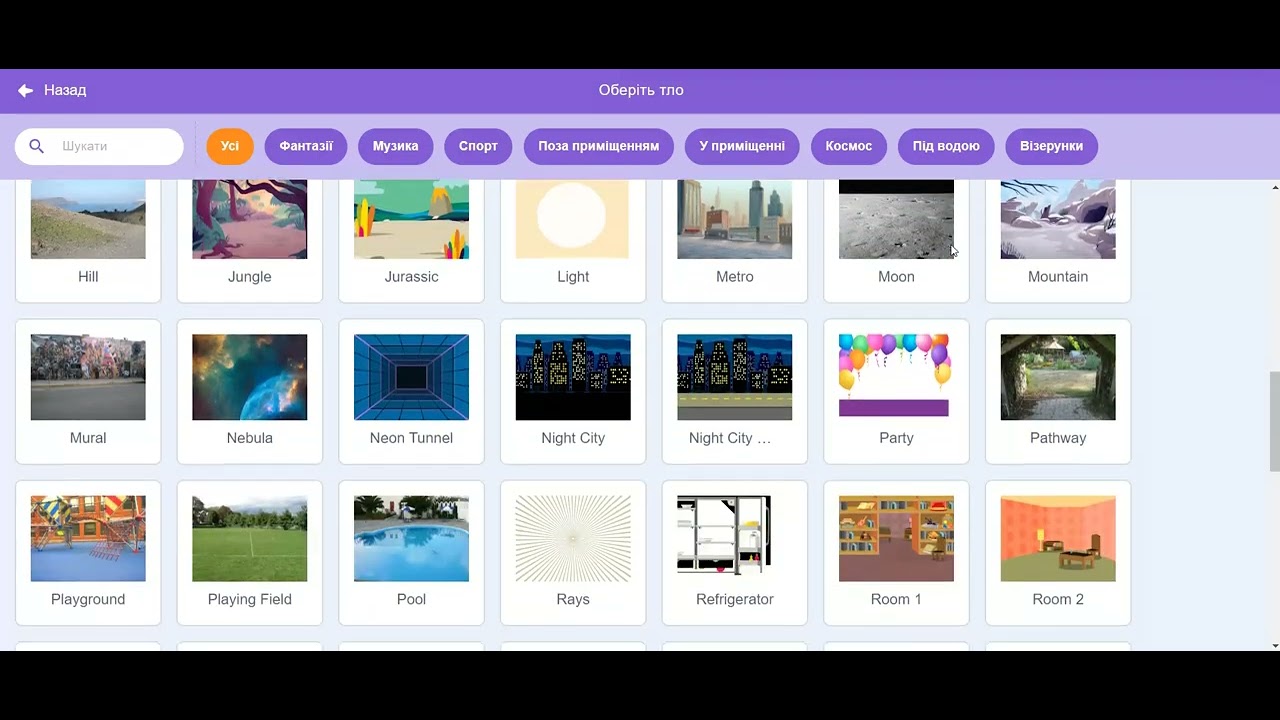Pick the Mountain backdrop
The width and height of the screenshot is (1280, 720).
1058,240
